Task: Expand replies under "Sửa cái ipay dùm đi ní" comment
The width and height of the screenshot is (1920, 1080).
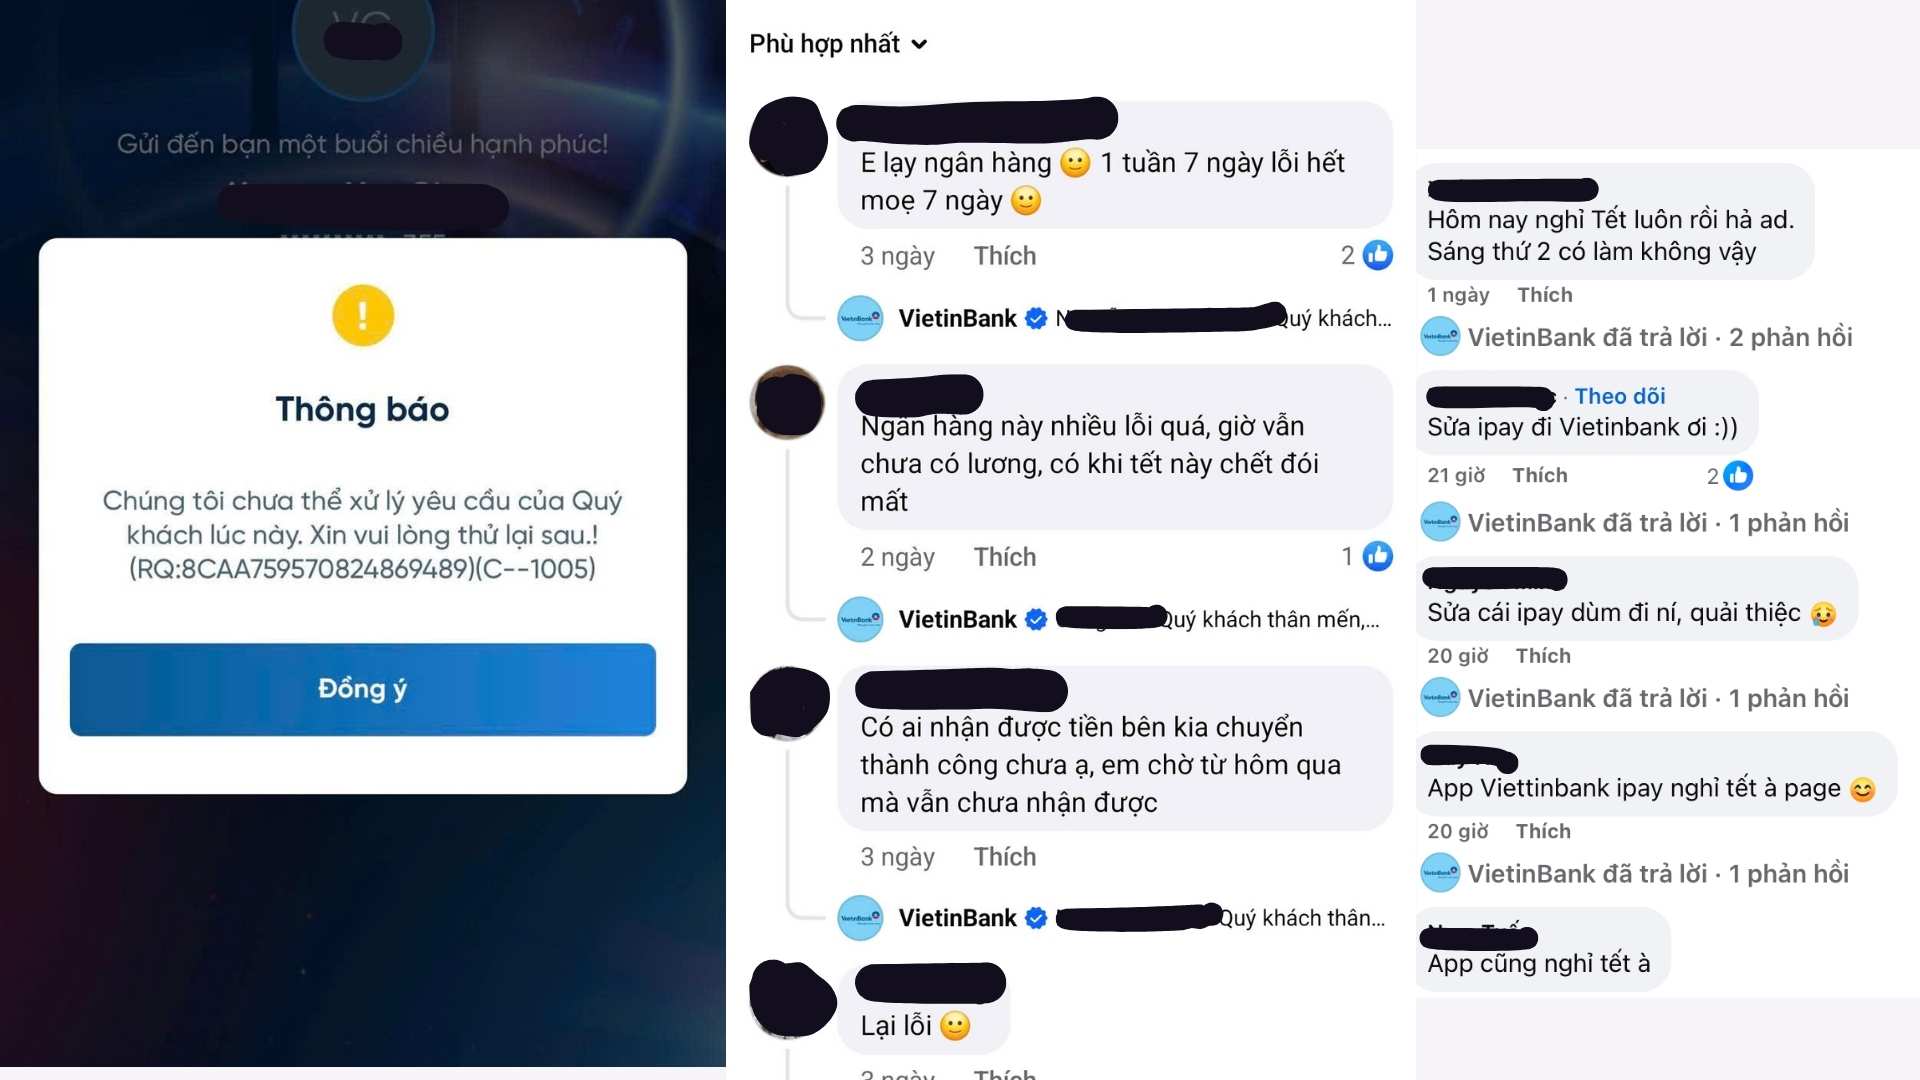Action: pos(1658,698)
